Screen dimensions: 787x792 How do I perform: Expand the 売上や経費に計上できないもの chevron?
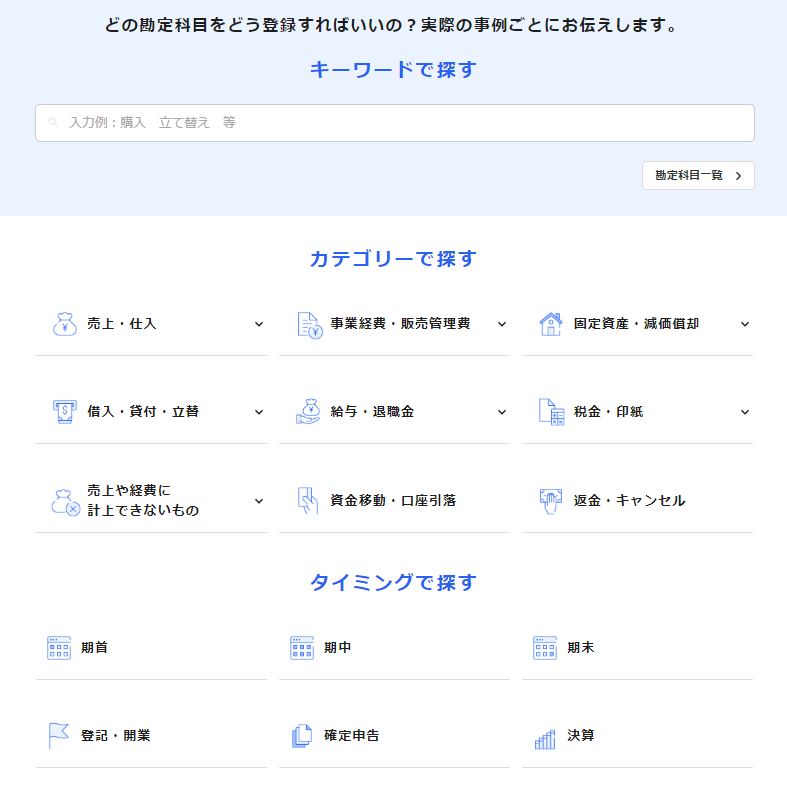click(259, 501)
